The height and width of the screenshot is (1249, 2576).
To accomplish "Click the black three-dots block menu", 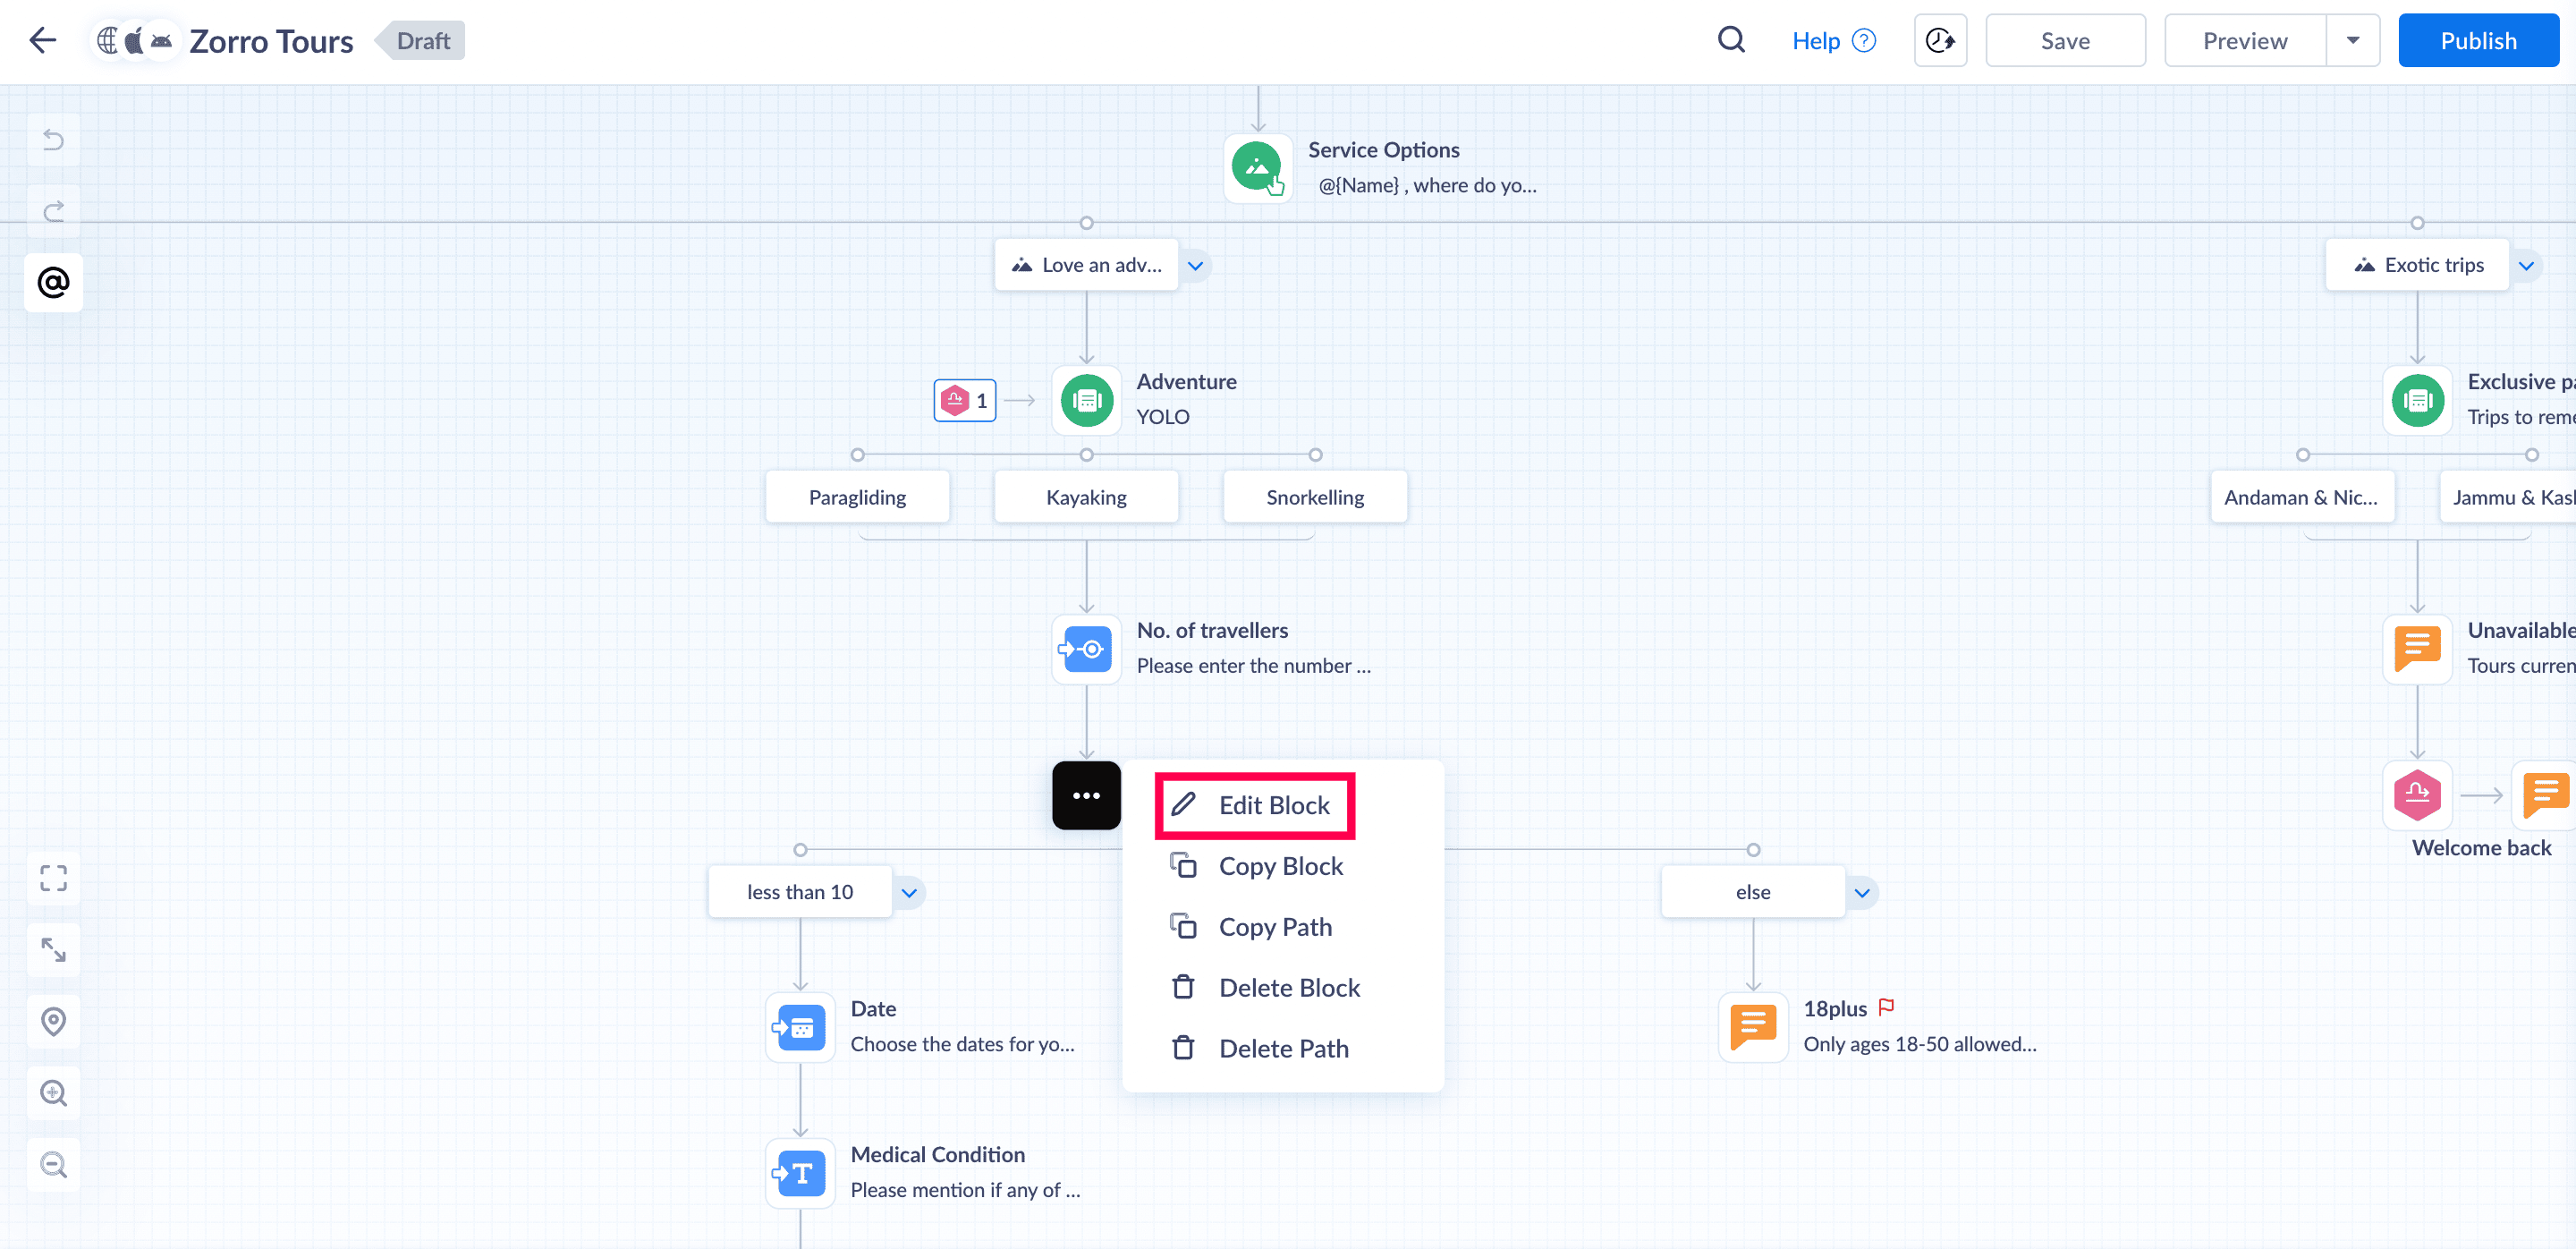I will 1086,796.
